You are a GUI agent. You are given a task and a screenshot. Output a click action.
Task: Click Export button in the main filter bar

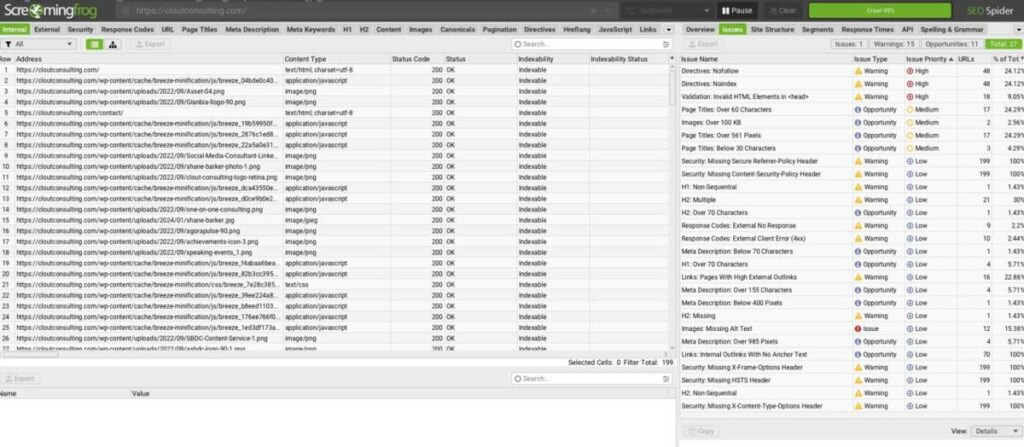pos(150,44)
